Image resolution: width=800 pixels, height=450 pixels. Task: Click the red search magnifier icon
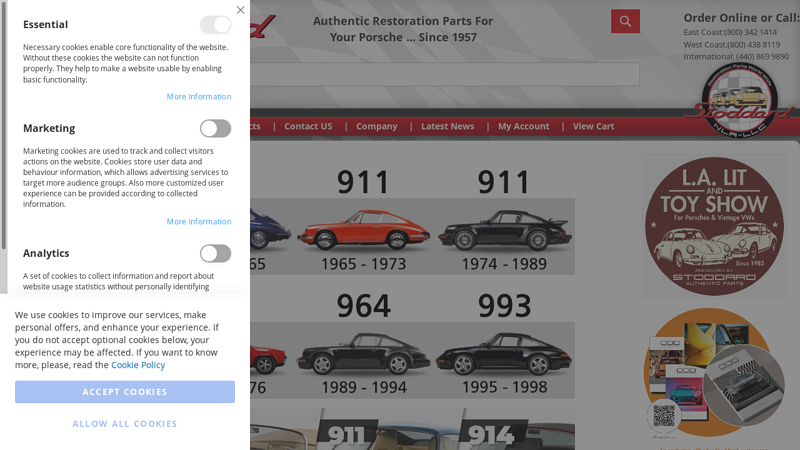626,21
